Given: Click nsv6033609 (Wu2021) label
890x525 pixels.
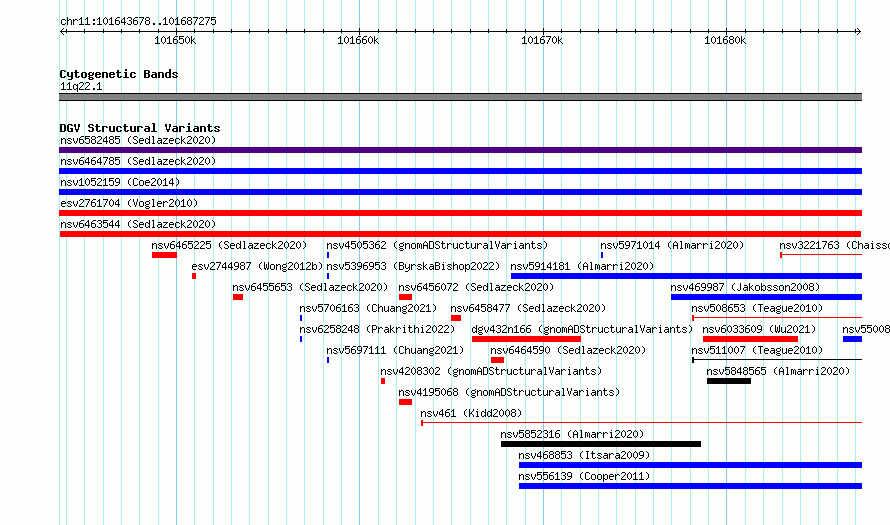Looking at the screenshot, I should click(759, 329).
